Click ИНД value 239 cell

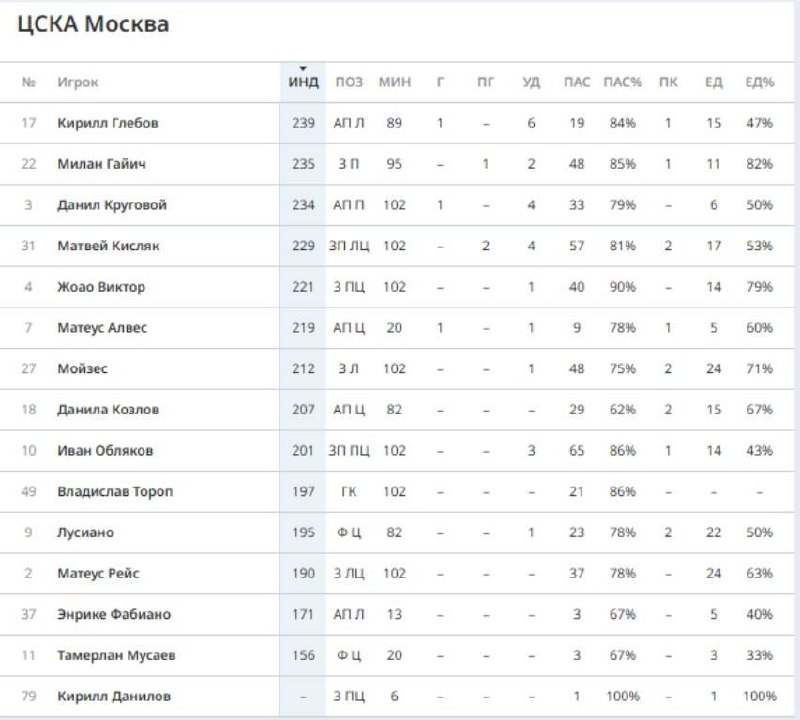(302, 123)
